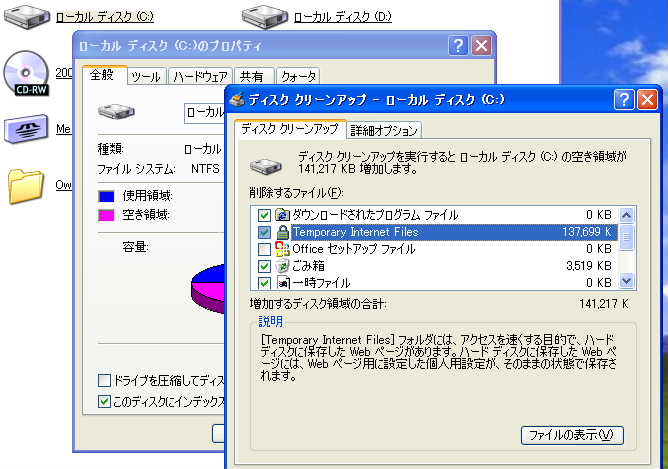
Task: Click the recycle bin icon in list
Action: (282, 266)
